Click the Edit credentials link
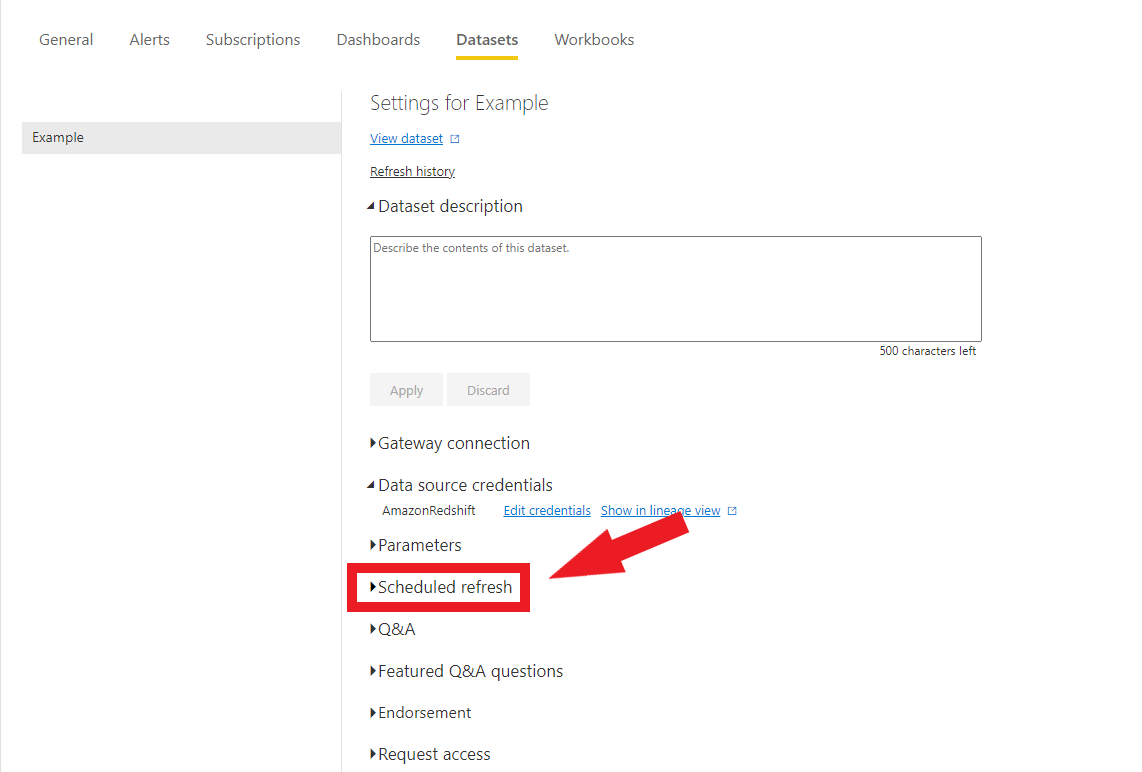This screenshot has height=772, width=1142. tap(546, 510)
